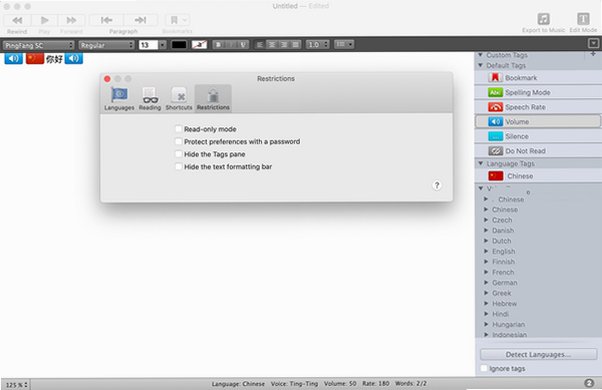This screenshot has height=390, width=602.
Task: Toggle the Ignore tags checkbox
Action: (484, 369)
